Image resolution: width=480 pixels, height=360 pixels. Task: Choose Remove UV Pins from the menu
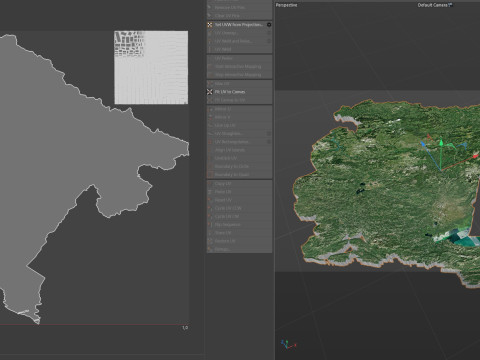[x=239, y=7]
